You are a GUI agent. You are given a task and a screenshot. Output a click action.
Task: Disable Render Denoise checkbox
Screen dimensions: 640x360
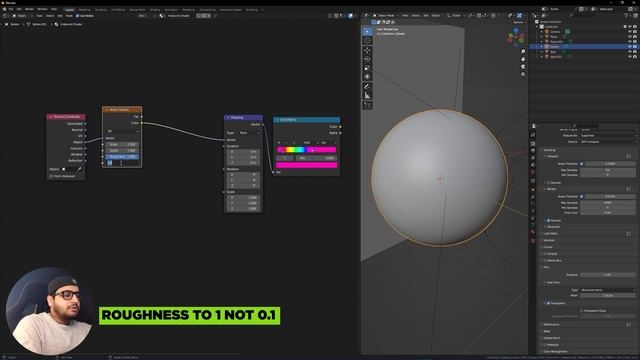(x=548, y=220)
